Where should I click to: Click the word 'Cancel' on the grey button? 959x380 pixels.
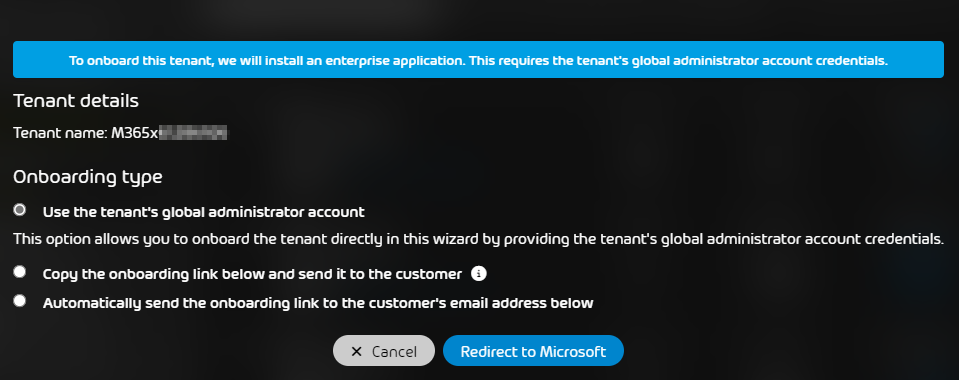[x=394, y=352]
